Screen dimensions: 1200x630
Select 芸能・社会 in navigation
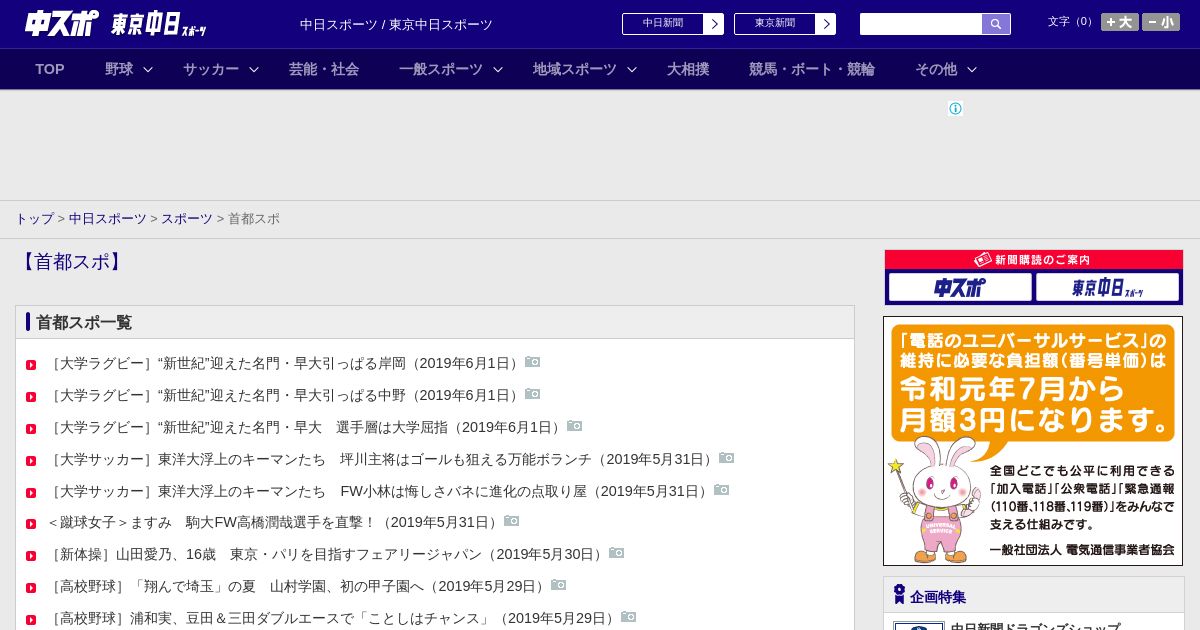click(324, 69)
